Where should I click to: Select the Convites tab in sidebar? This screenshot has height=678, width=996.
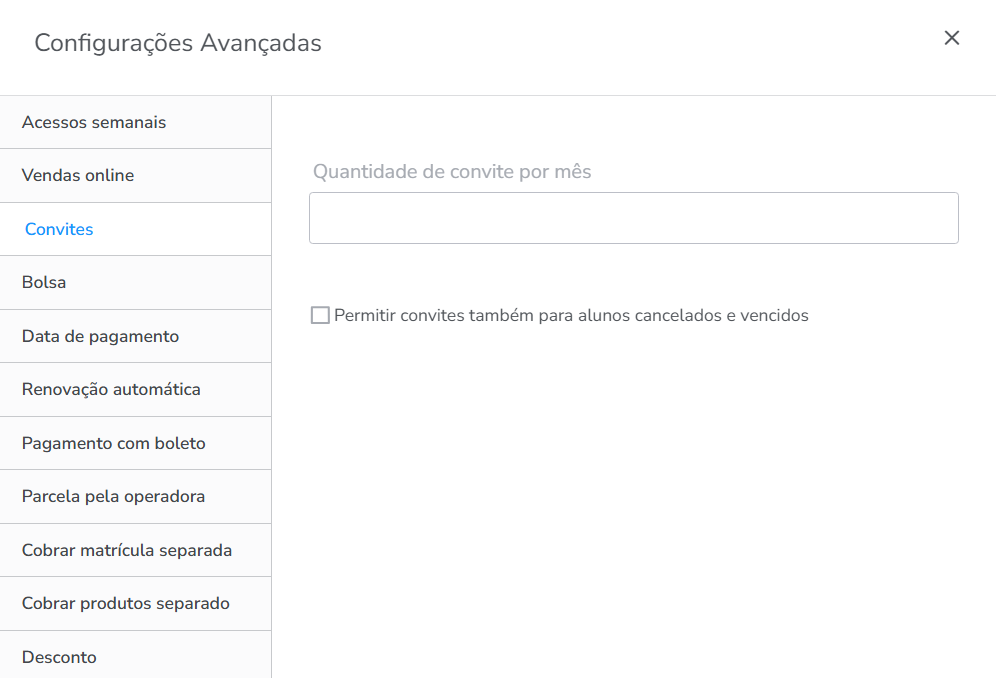click(59, 229)
